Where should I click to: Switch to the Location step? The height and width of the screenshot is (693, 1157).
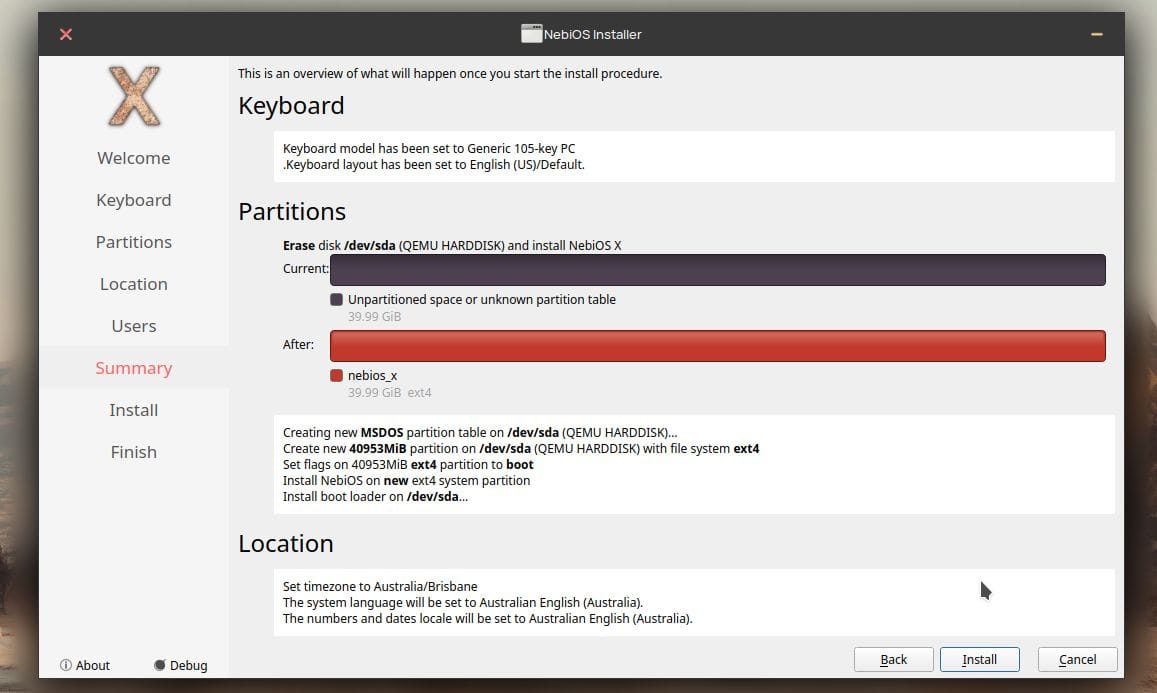coord(134,284)
